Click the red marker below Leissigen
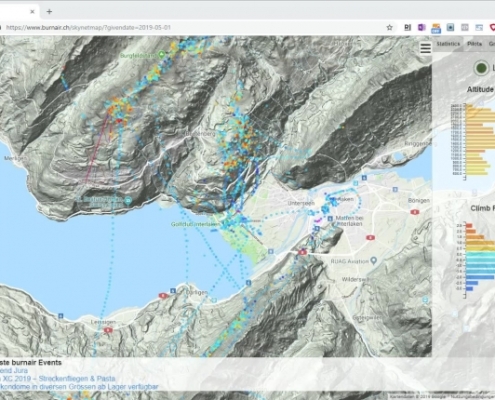Viewport: 495px width, 400px height. pos(108,330)
